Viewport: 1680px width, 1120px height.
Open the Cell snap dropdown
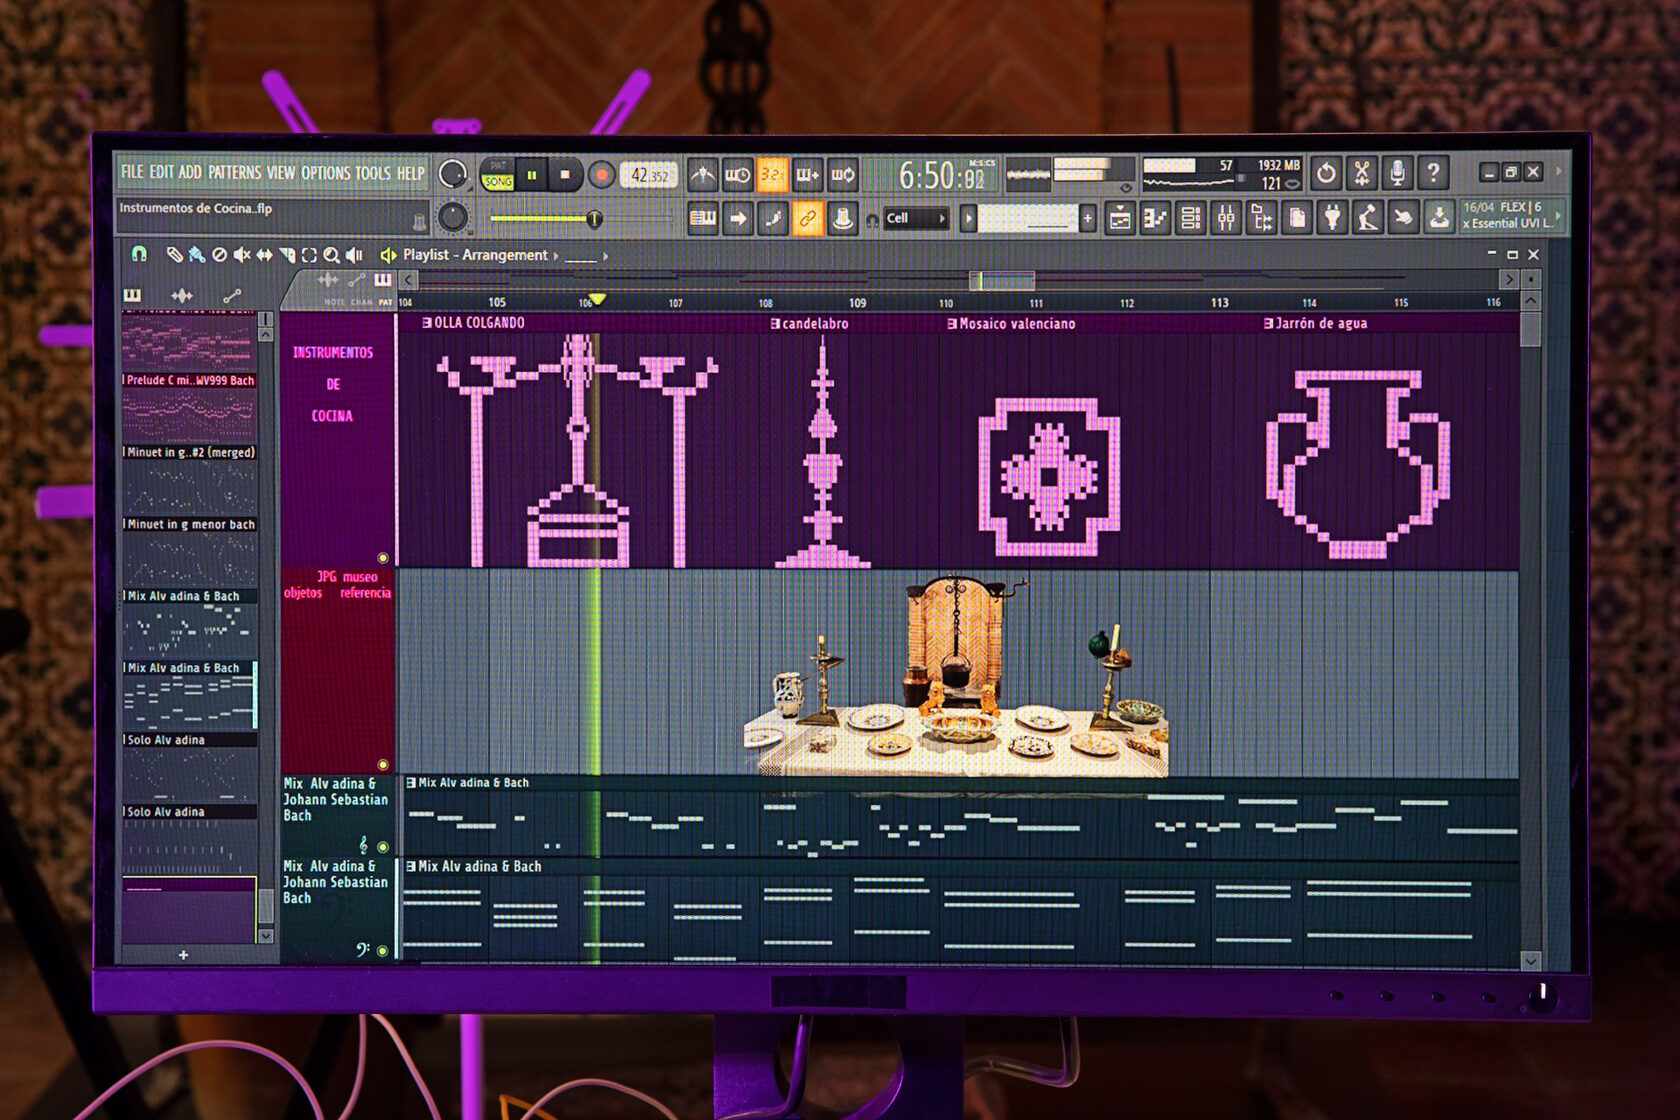[915, 219]
